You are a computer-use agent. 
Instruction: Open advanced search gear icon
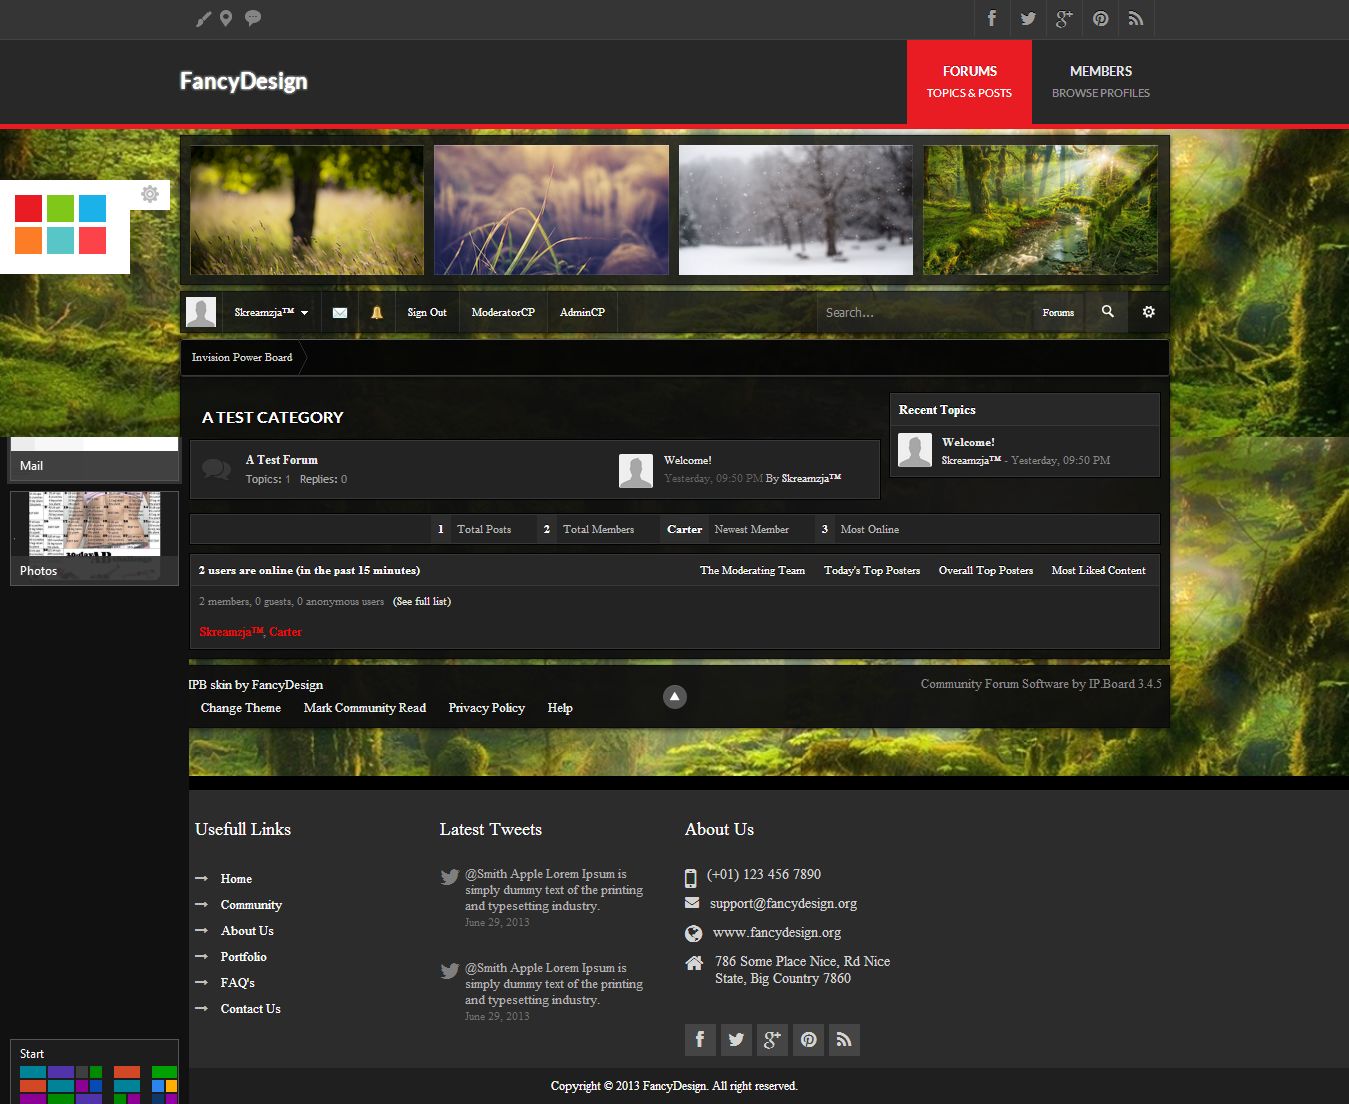[x=1149, y=312]
